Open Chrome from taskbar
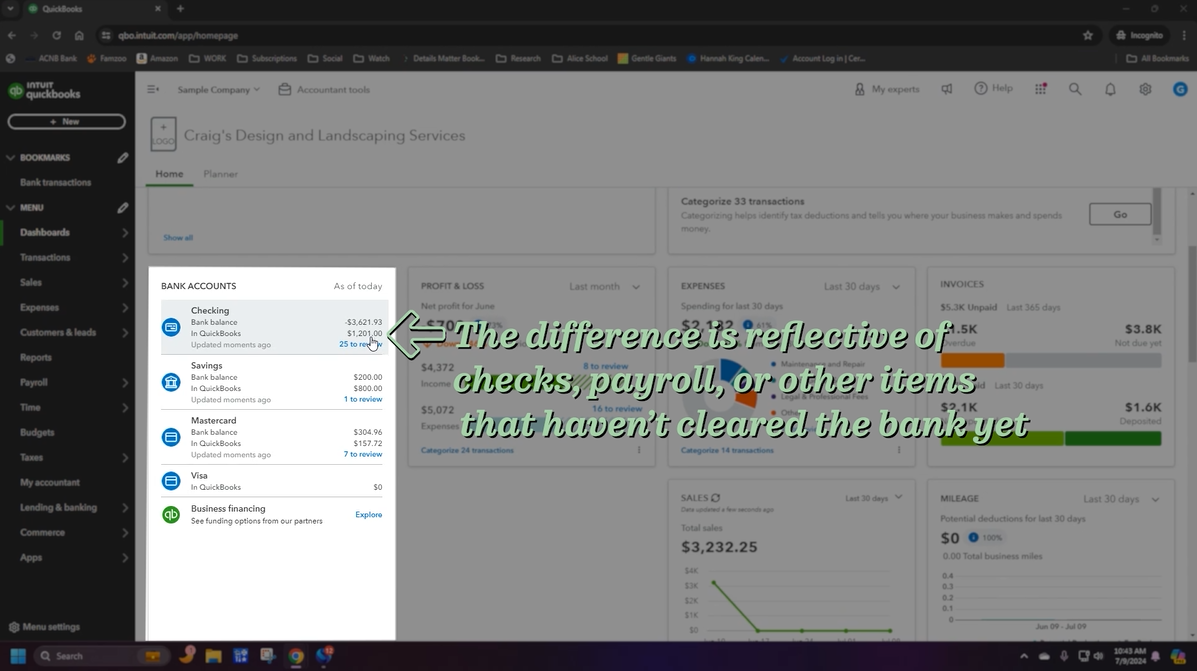1197x671 pixels. click(295, 656)
